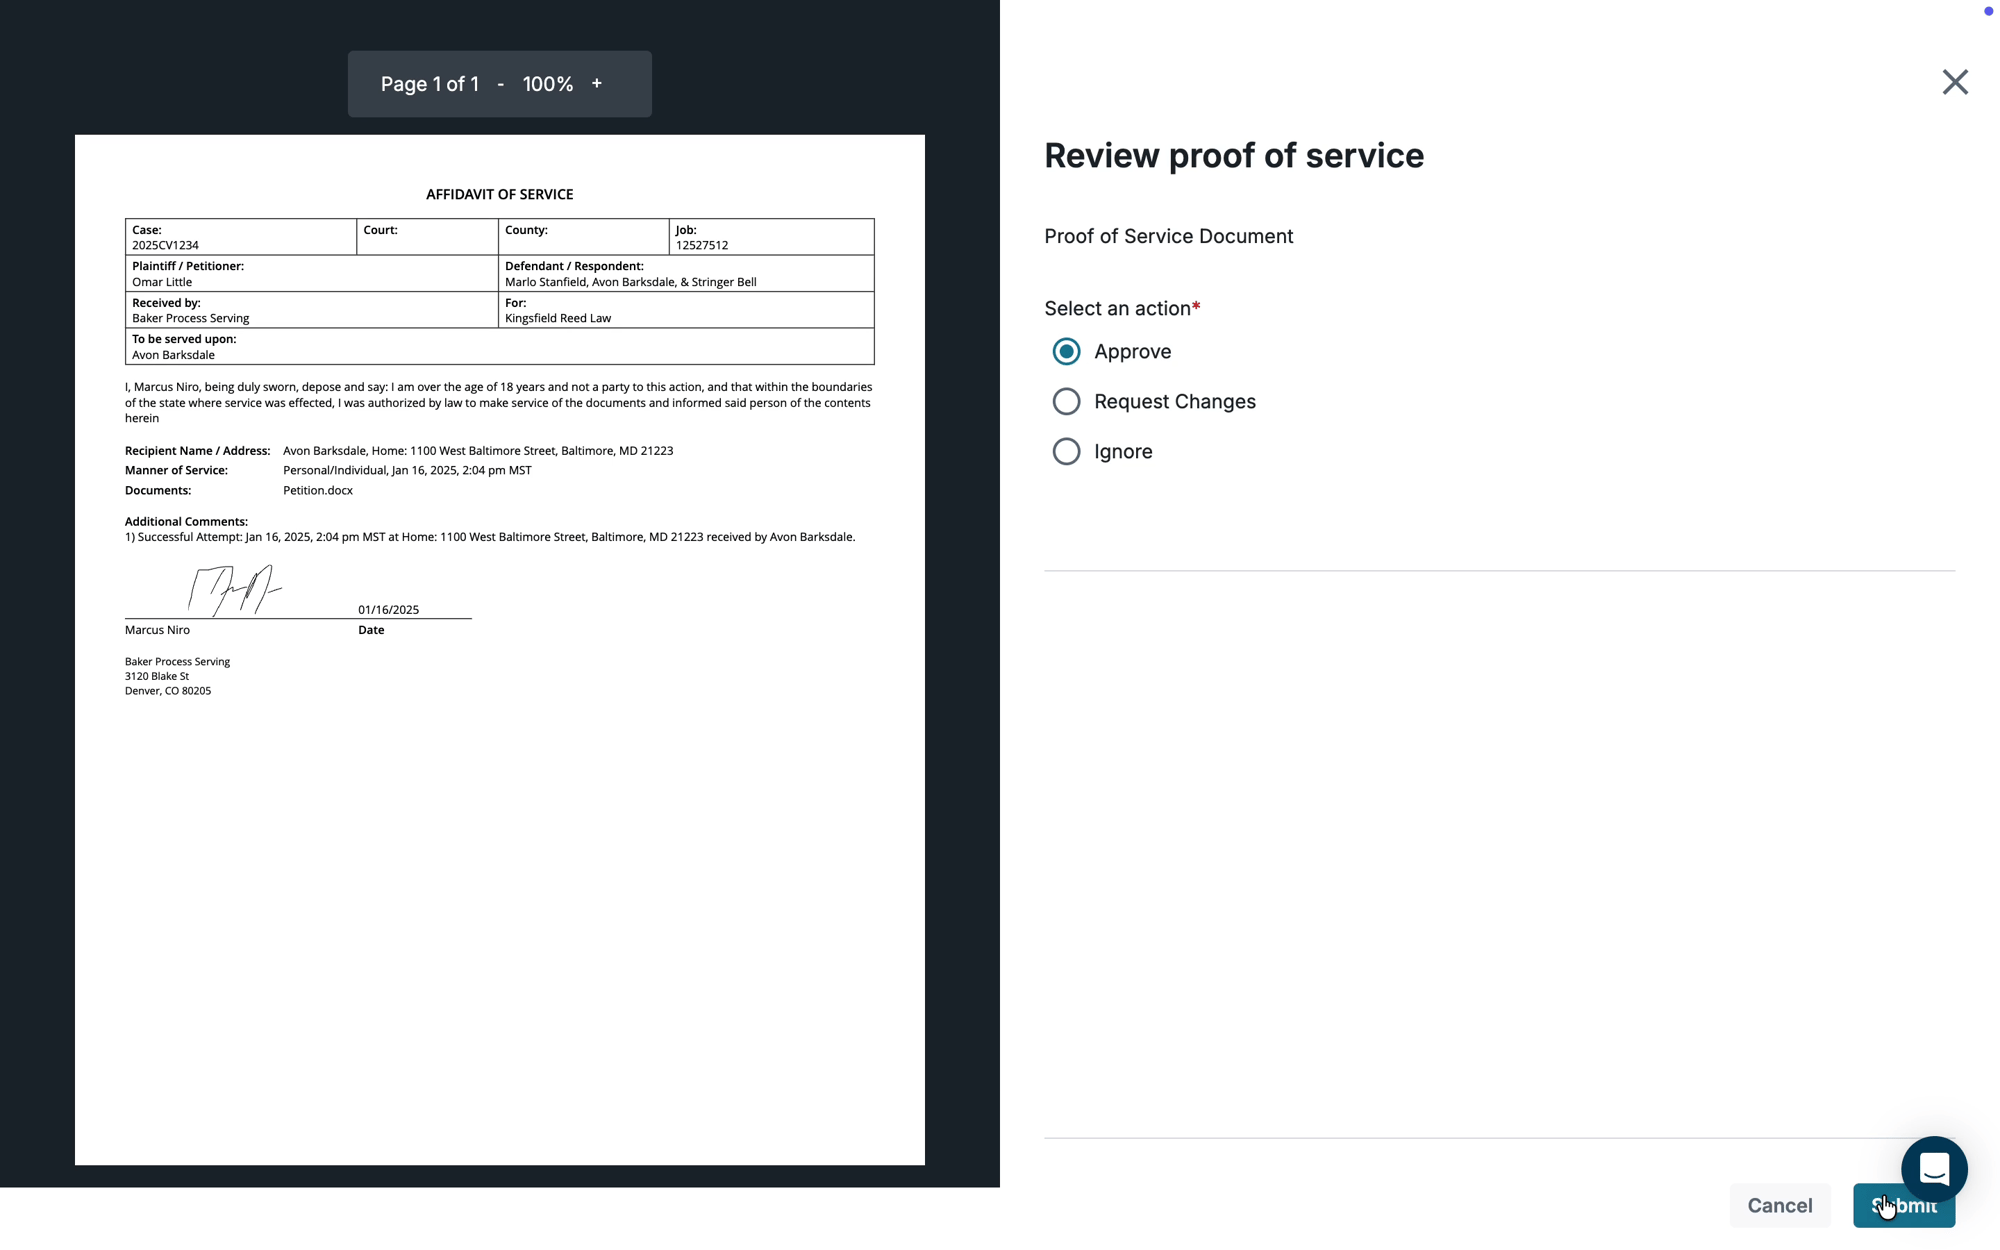
Task: Click the Petition.docx document name
Action: [x=318, y=491]
